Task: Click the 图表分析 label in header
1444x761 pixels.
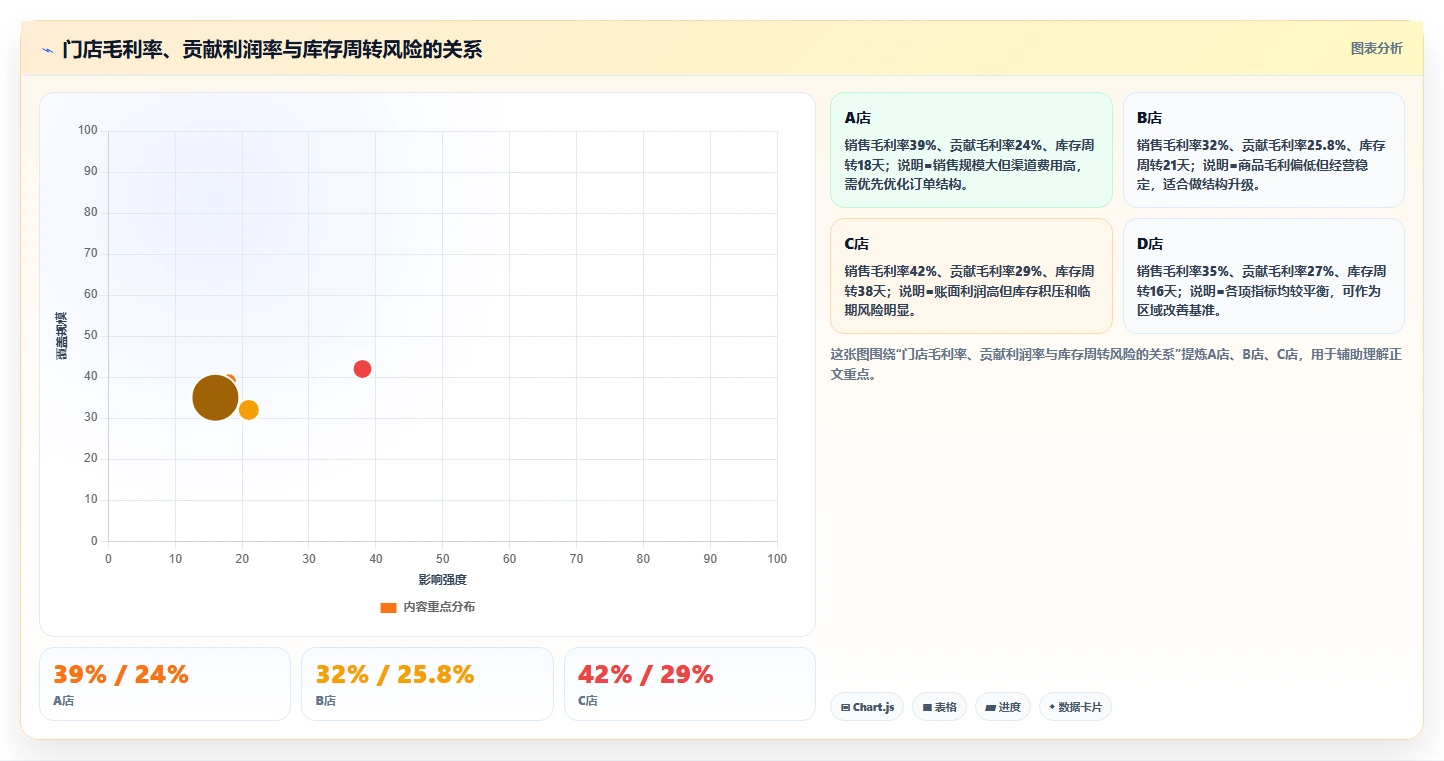Action: pos(1376,48)
